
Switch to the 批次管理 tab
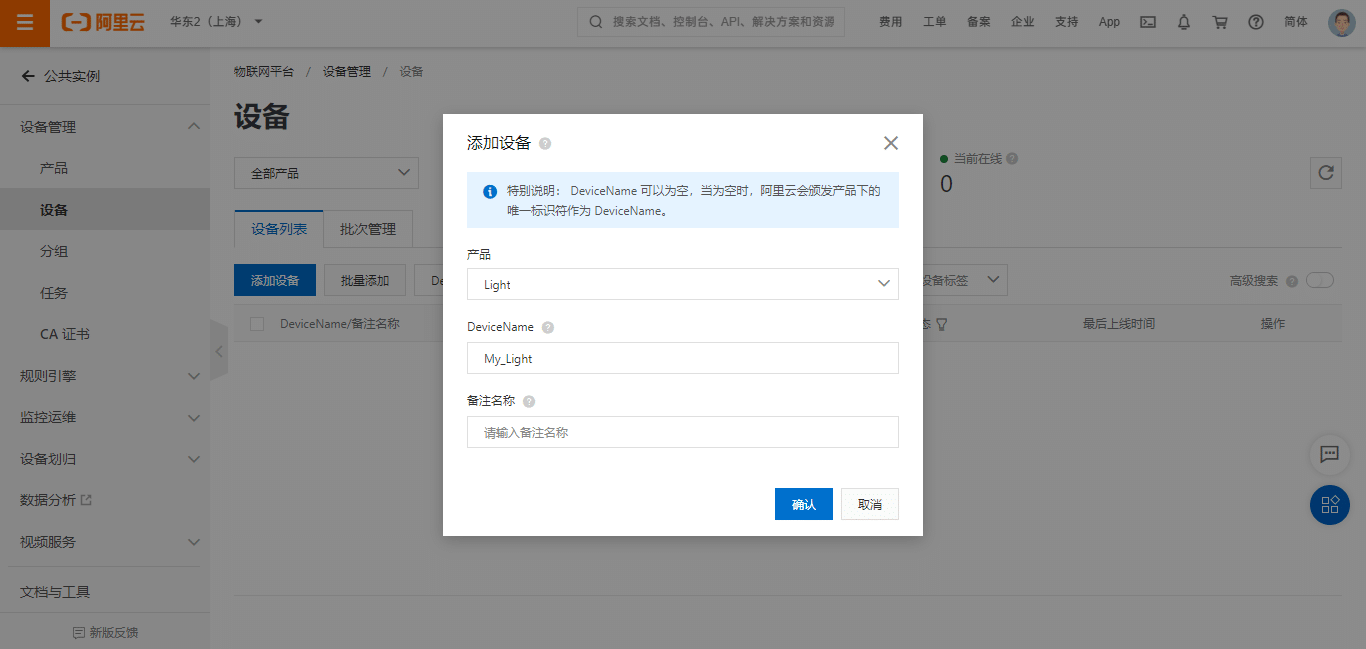[x=367, y=228]
